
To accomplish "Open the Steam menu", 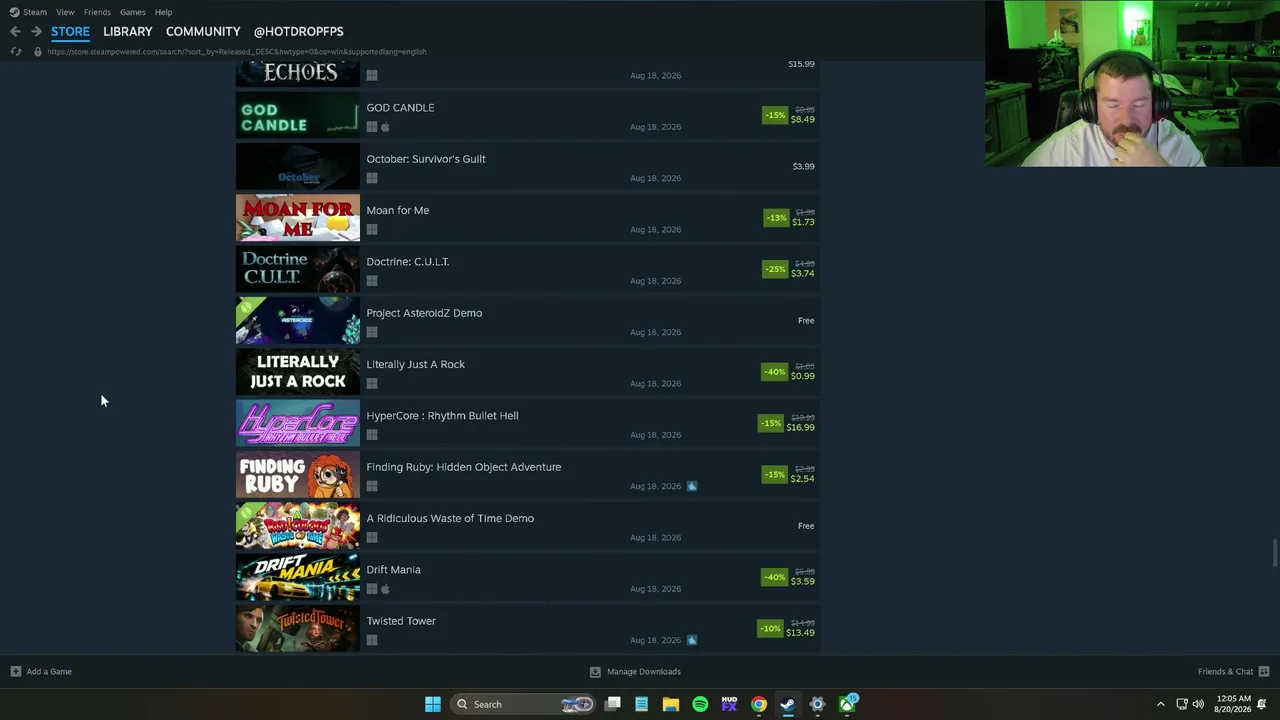I will pyautogui.click(x=35, y=12).
